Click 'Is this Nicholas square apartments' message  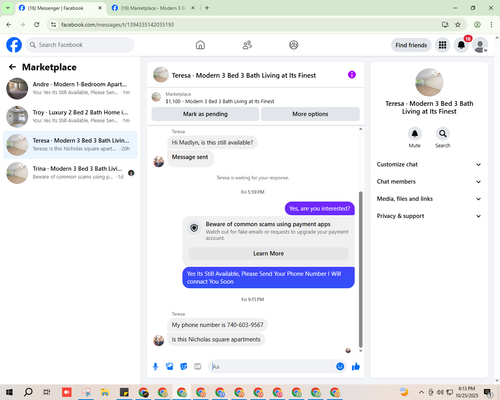[216, 339]
